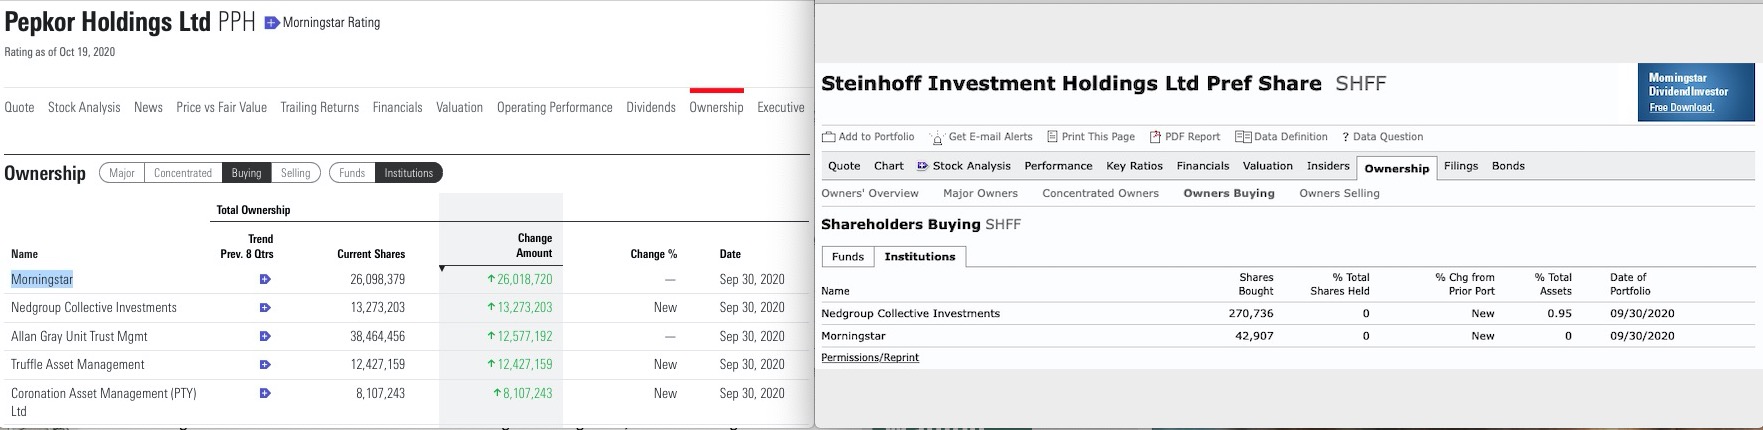Click the Data Question help icon
The image size is (1763, 430).
(1345, 137)
